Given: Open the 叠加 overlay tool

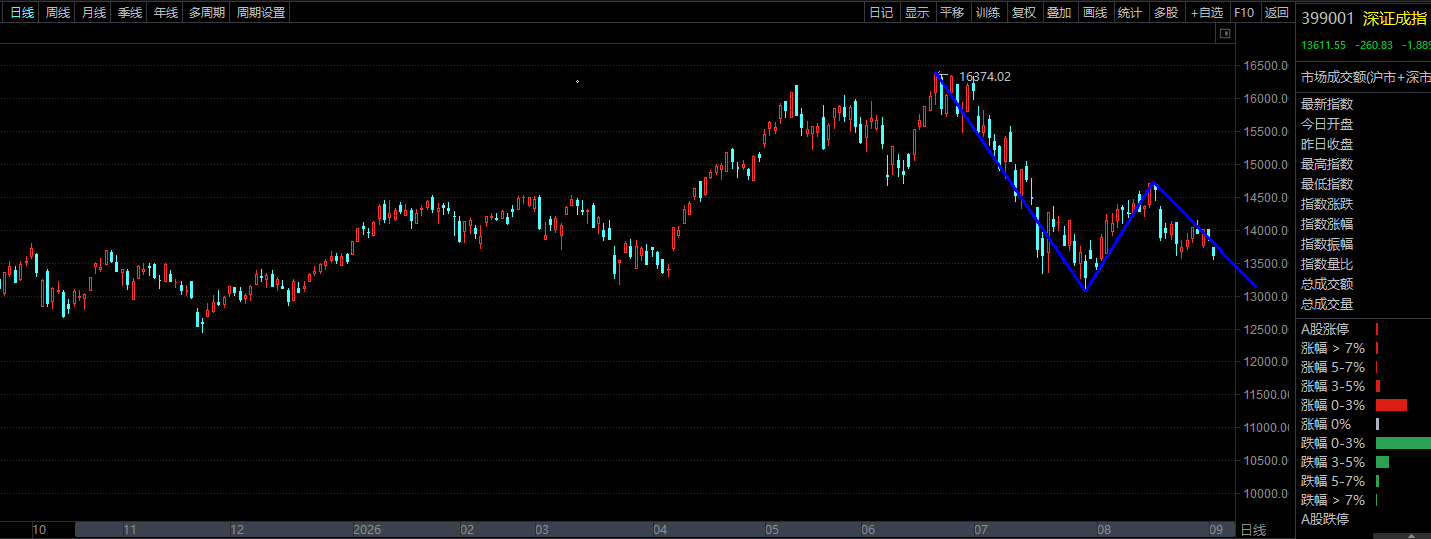Looking at the screenshot, I should point(1059,13).
